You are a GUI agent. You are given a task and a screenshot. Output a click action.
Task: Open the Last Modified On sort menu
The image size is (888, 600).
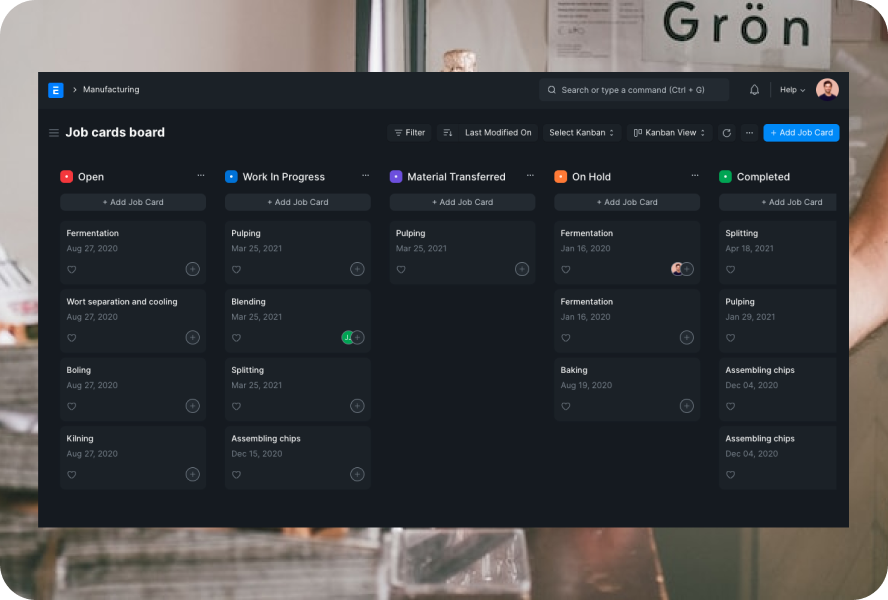[x=498, y=133]
